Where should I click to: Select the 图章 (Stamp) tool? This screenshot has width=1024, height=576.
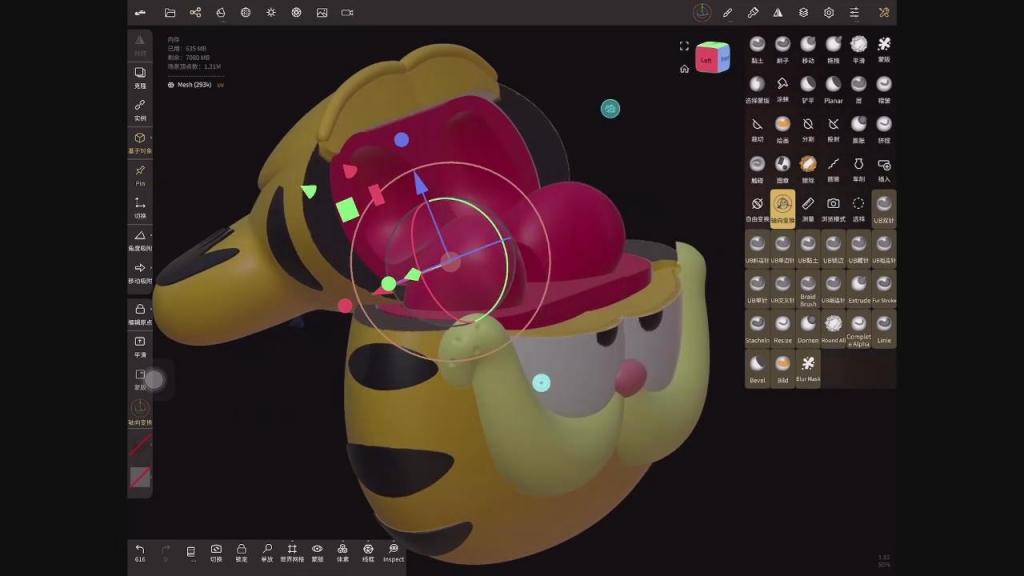(x=782, y=169)
